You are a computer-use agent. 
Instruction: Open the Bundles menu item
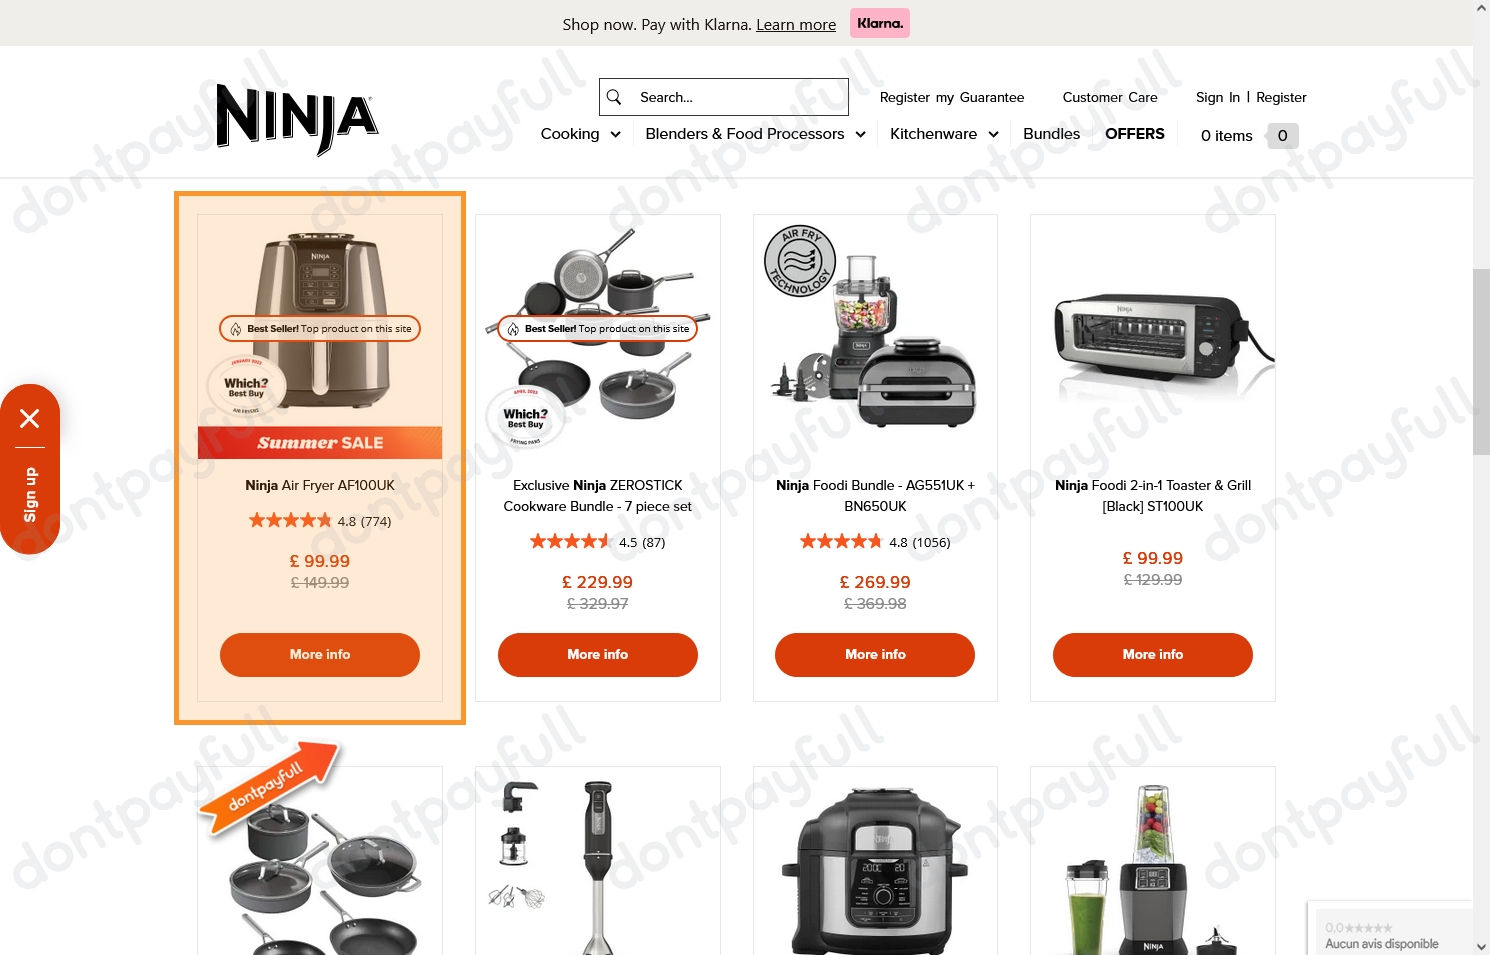pyautogui.click(x=1051, y=134)
